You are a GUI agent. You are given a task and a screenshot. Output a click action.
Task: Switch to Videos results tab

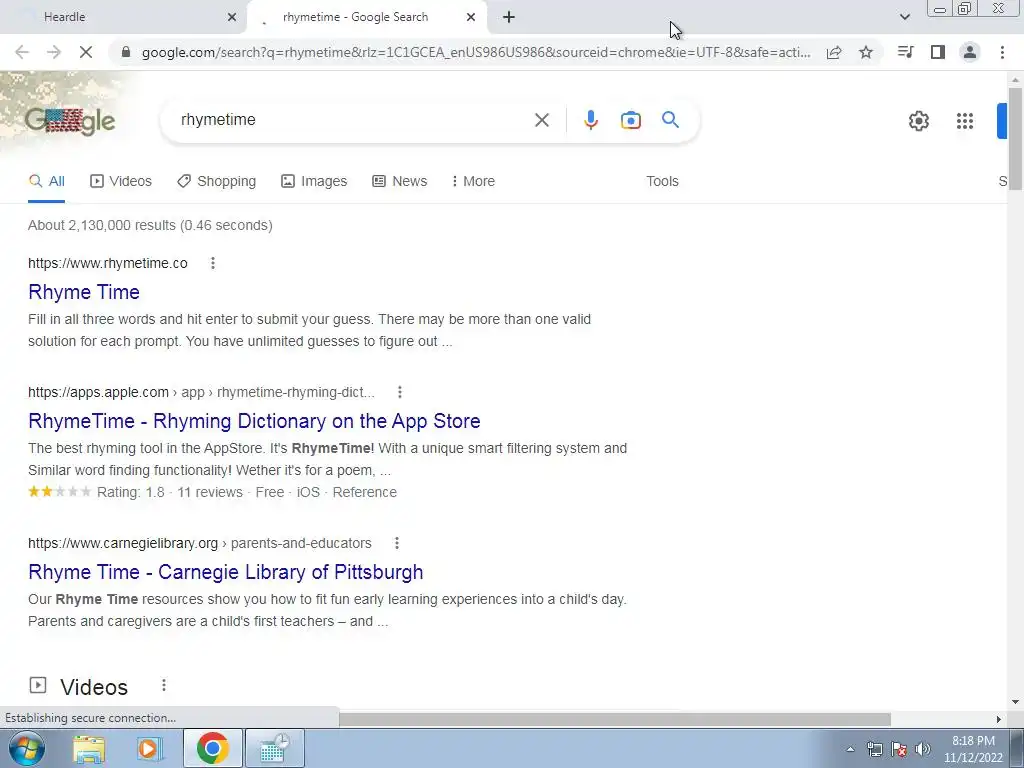(x=121, y=181)
